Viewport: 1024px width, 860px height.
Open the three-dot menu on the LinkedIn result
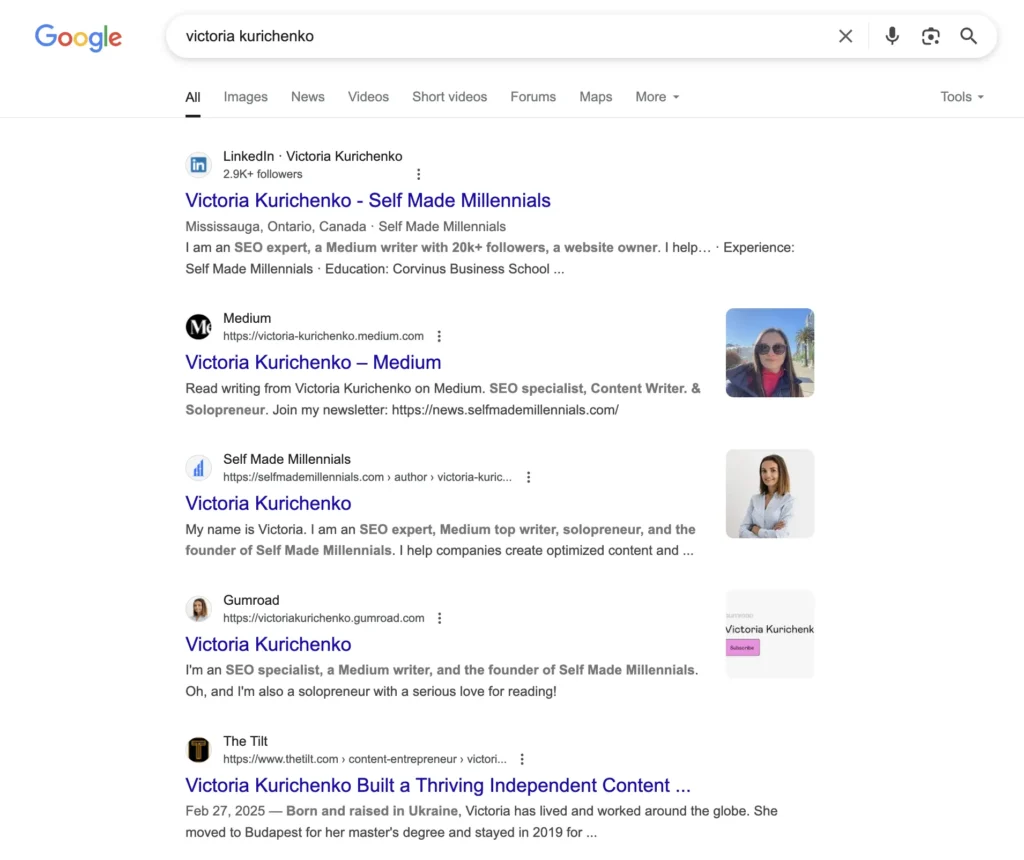[x=418, y=174]
